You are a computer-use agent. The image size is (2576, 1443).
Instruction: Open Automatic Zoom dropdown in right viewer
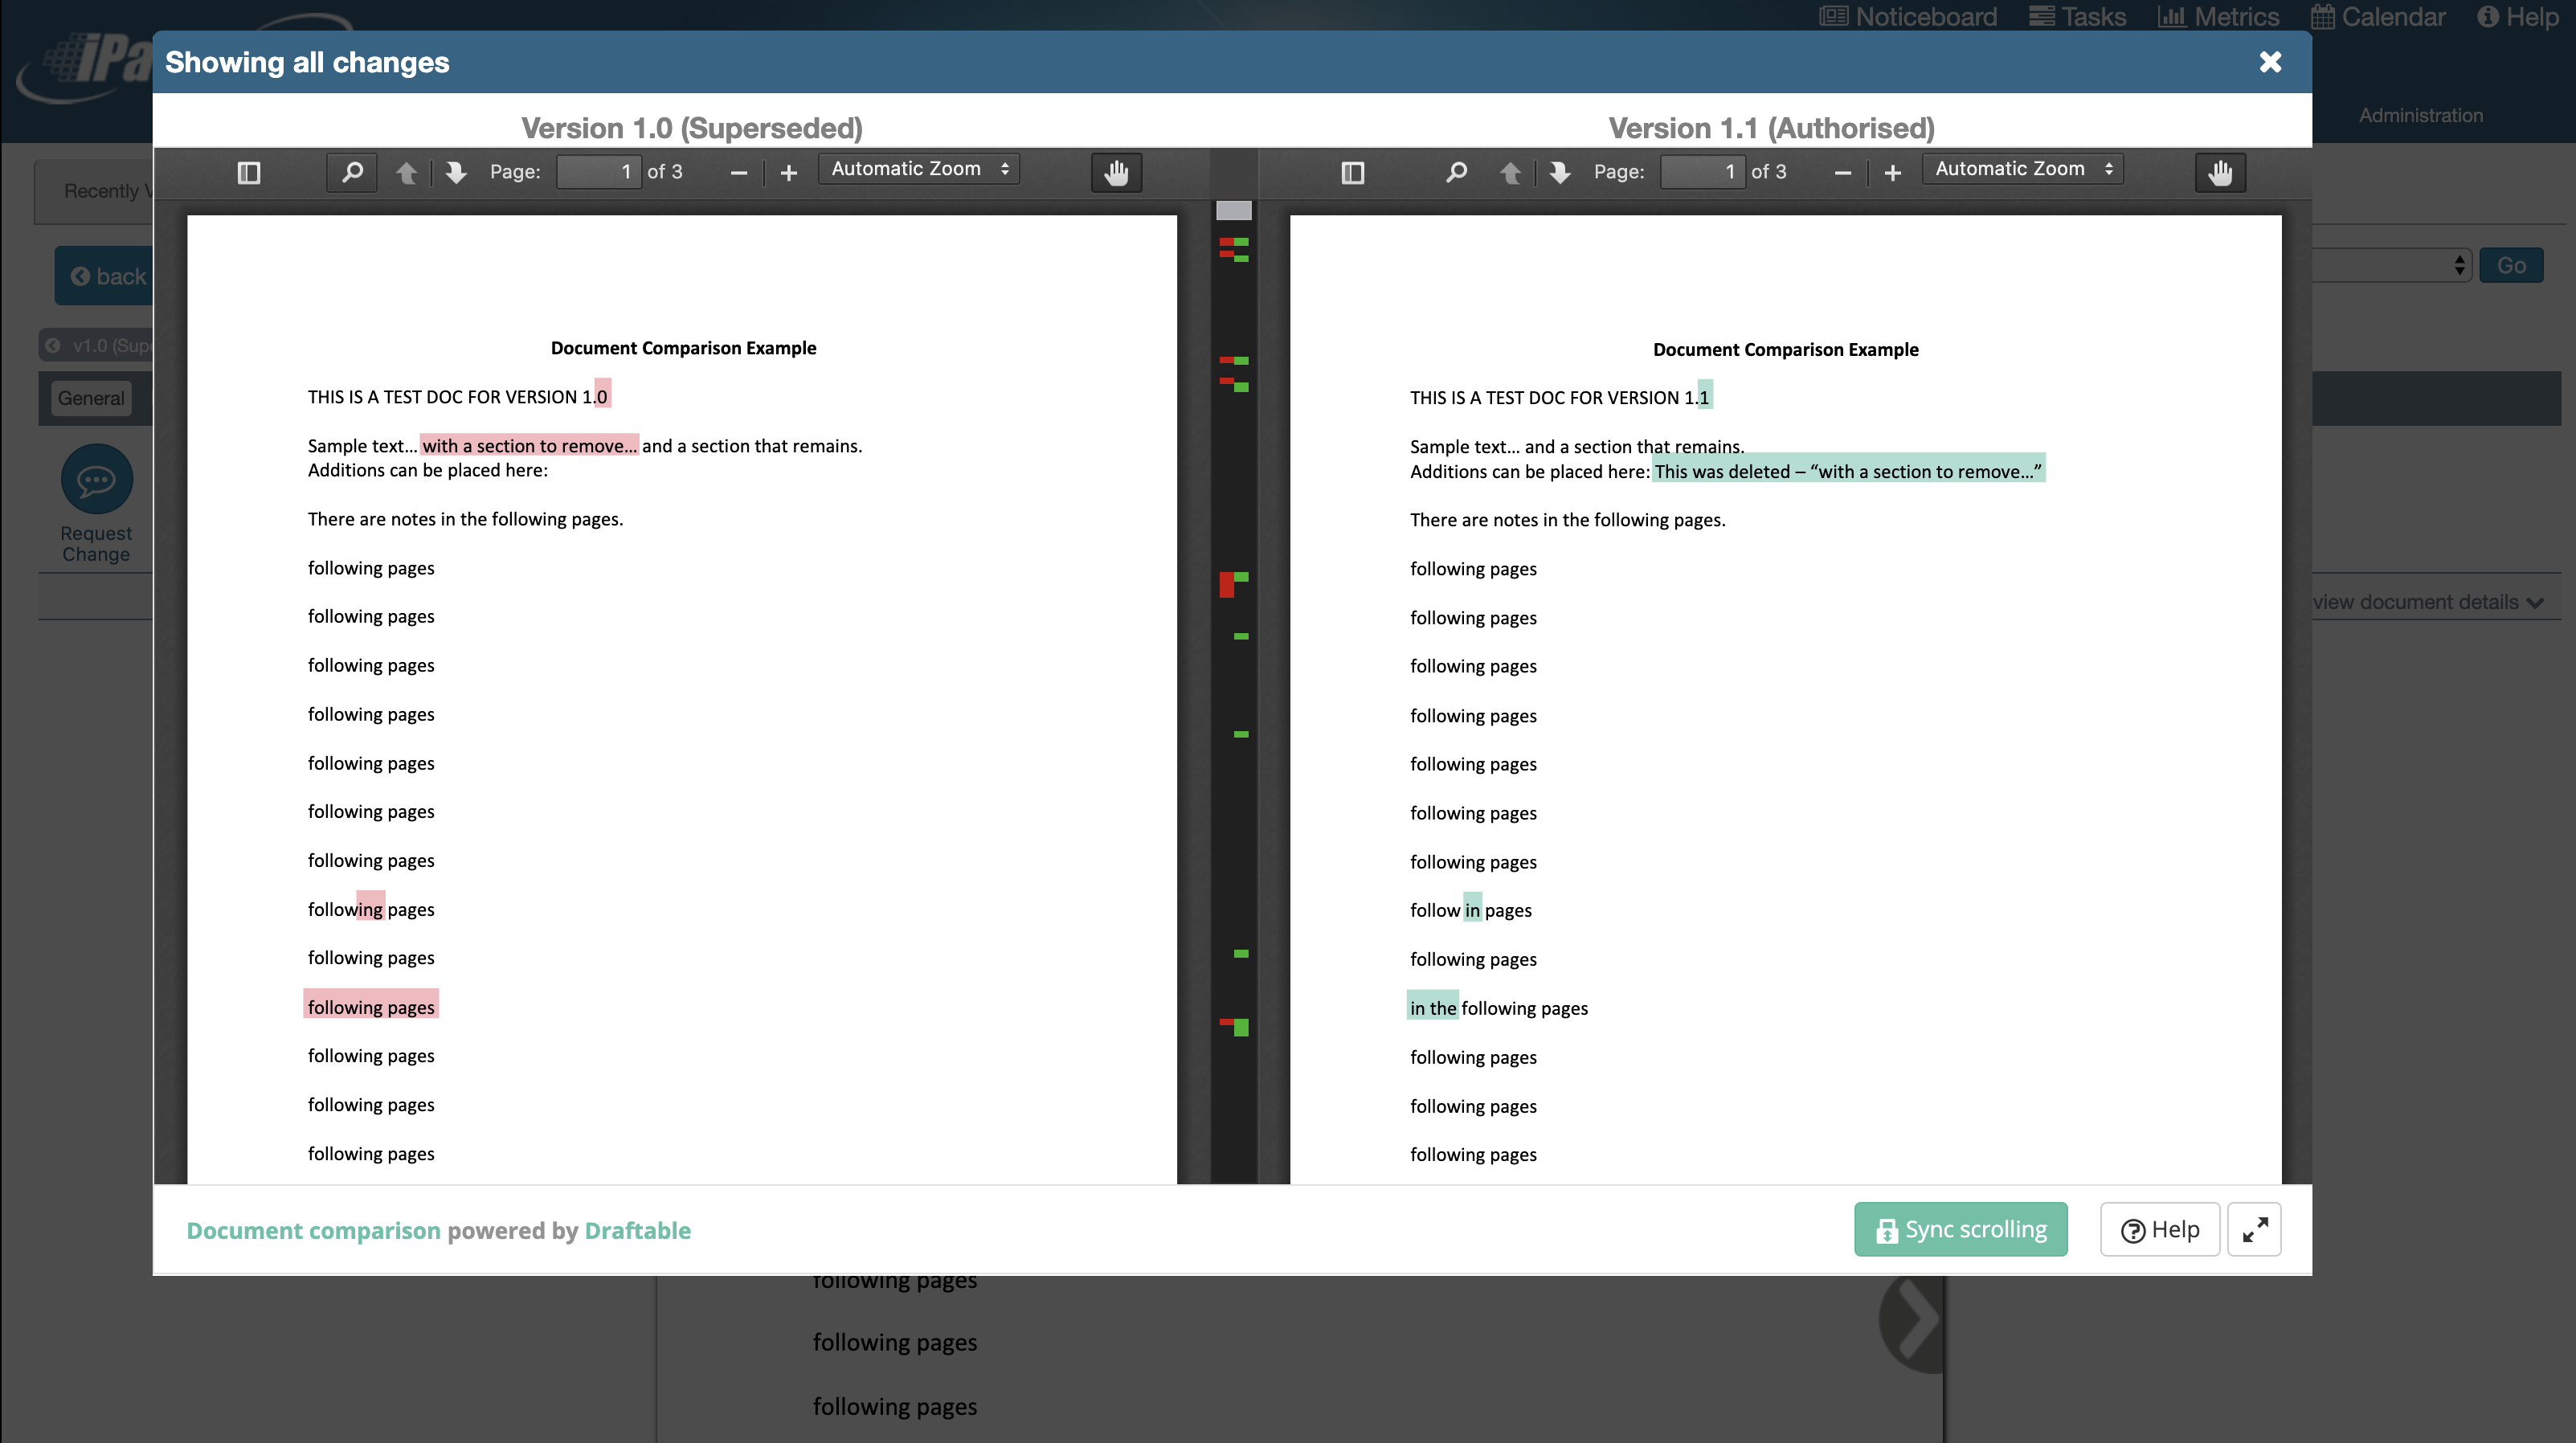point(2023,169)
